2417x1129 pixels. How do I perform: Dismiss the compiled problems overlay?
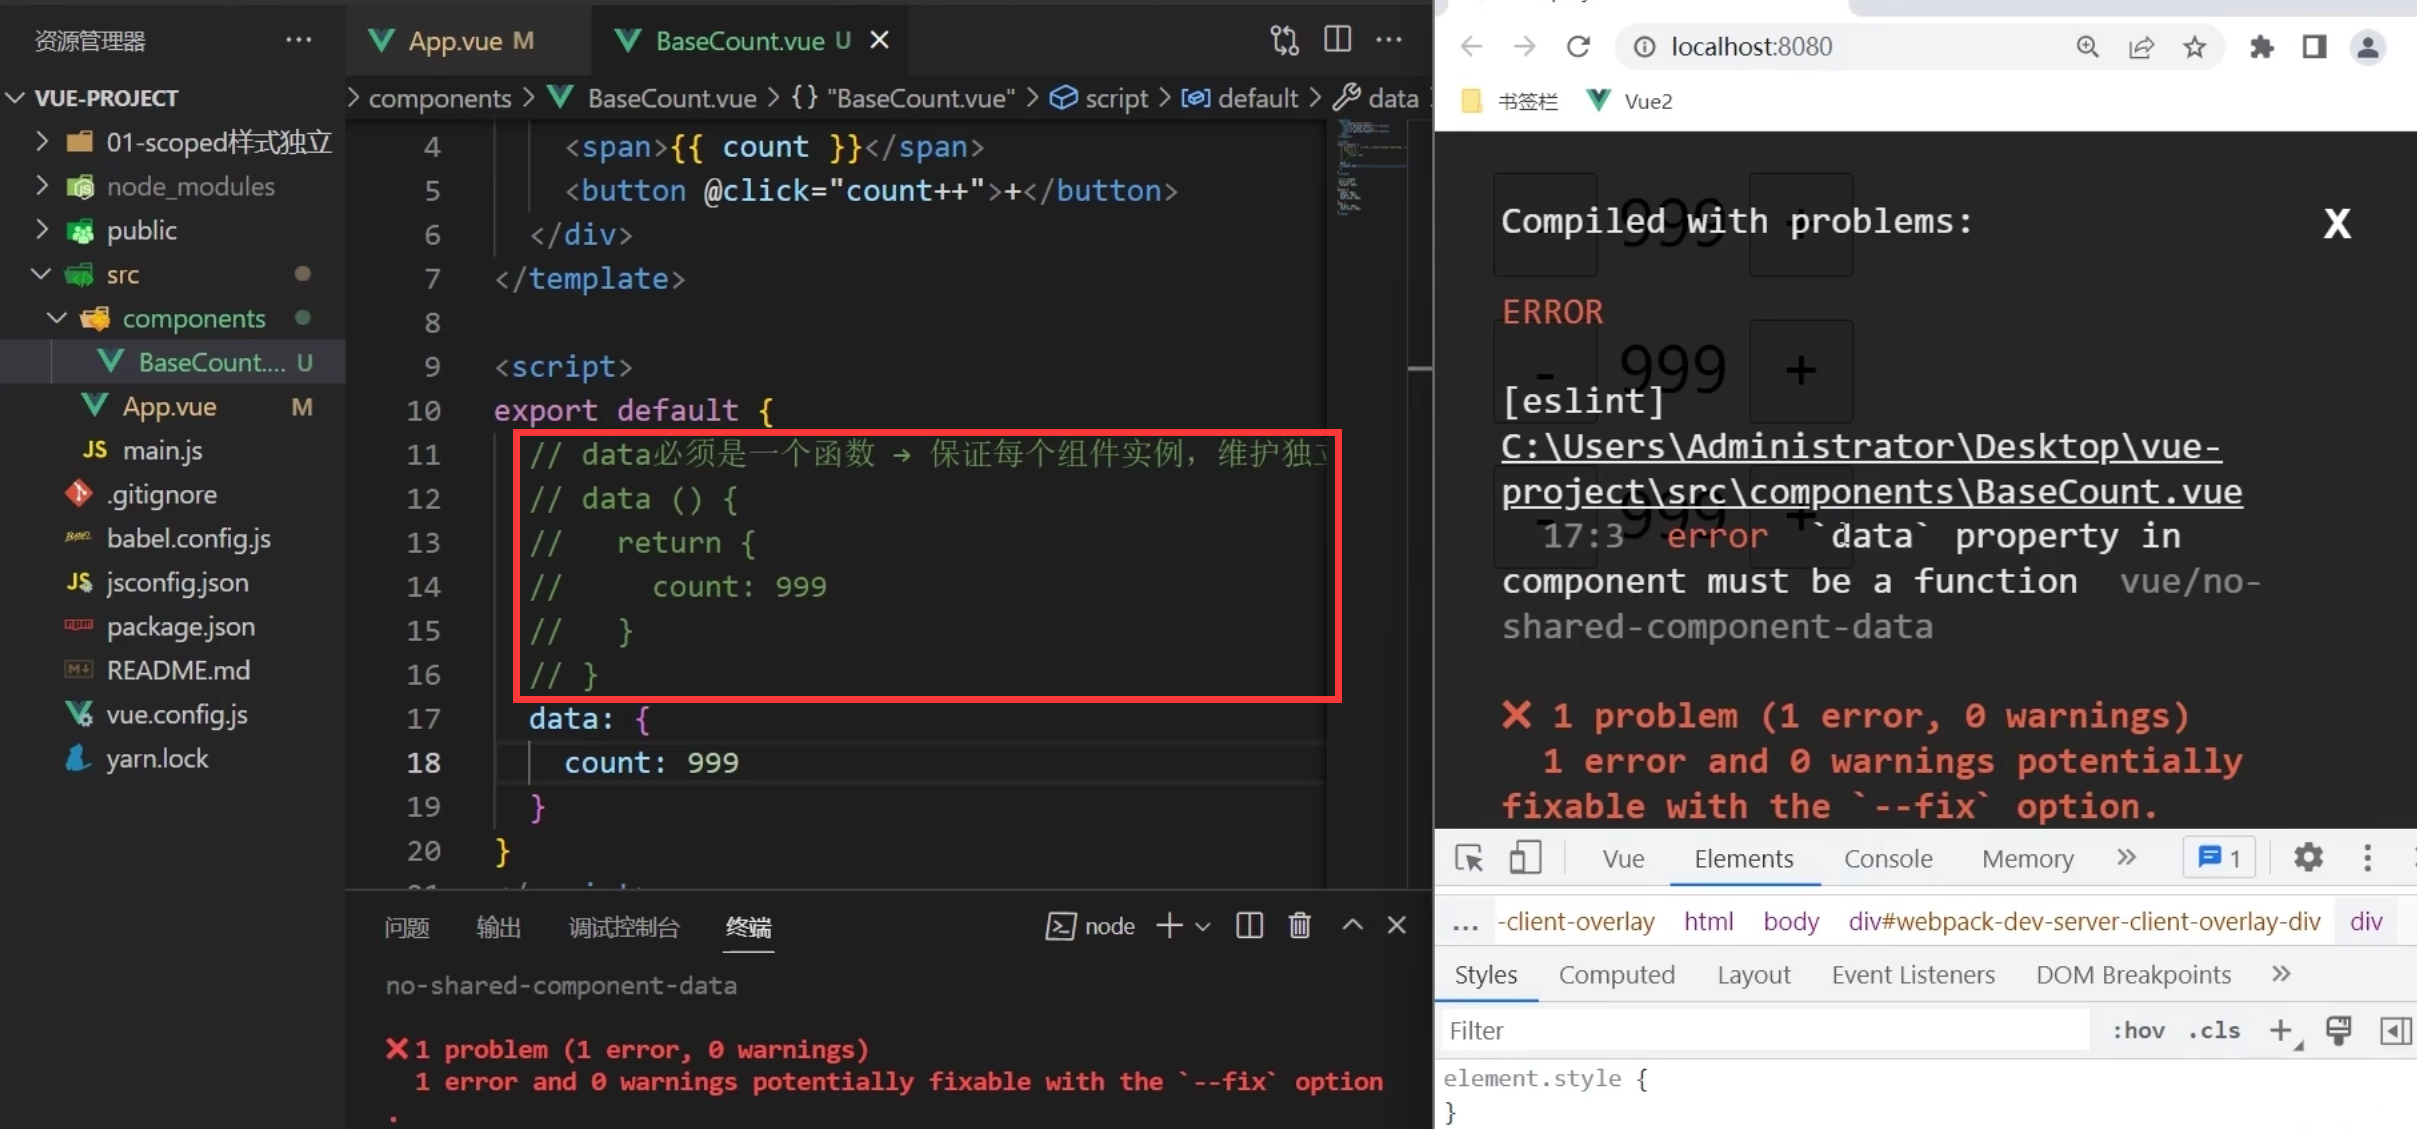point(2337,223)
